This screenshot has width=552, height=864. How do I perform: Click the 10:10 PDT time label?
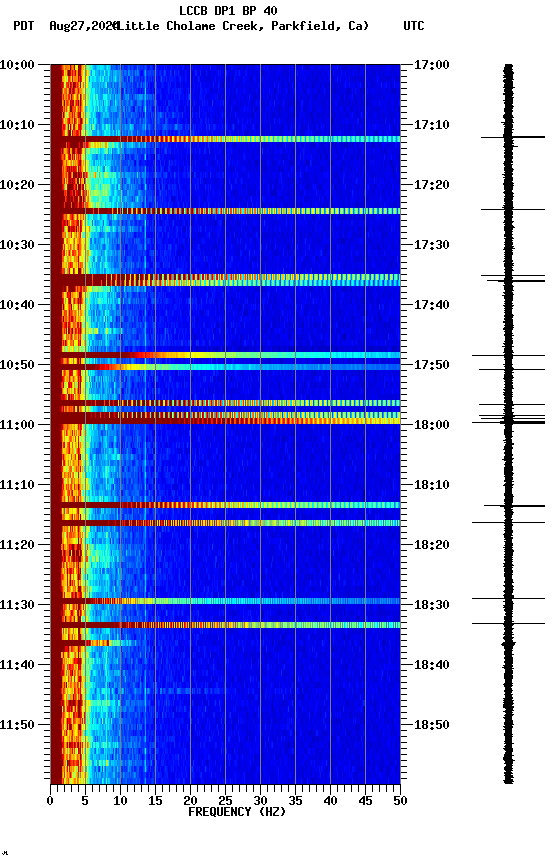click(x=17, y=125)
